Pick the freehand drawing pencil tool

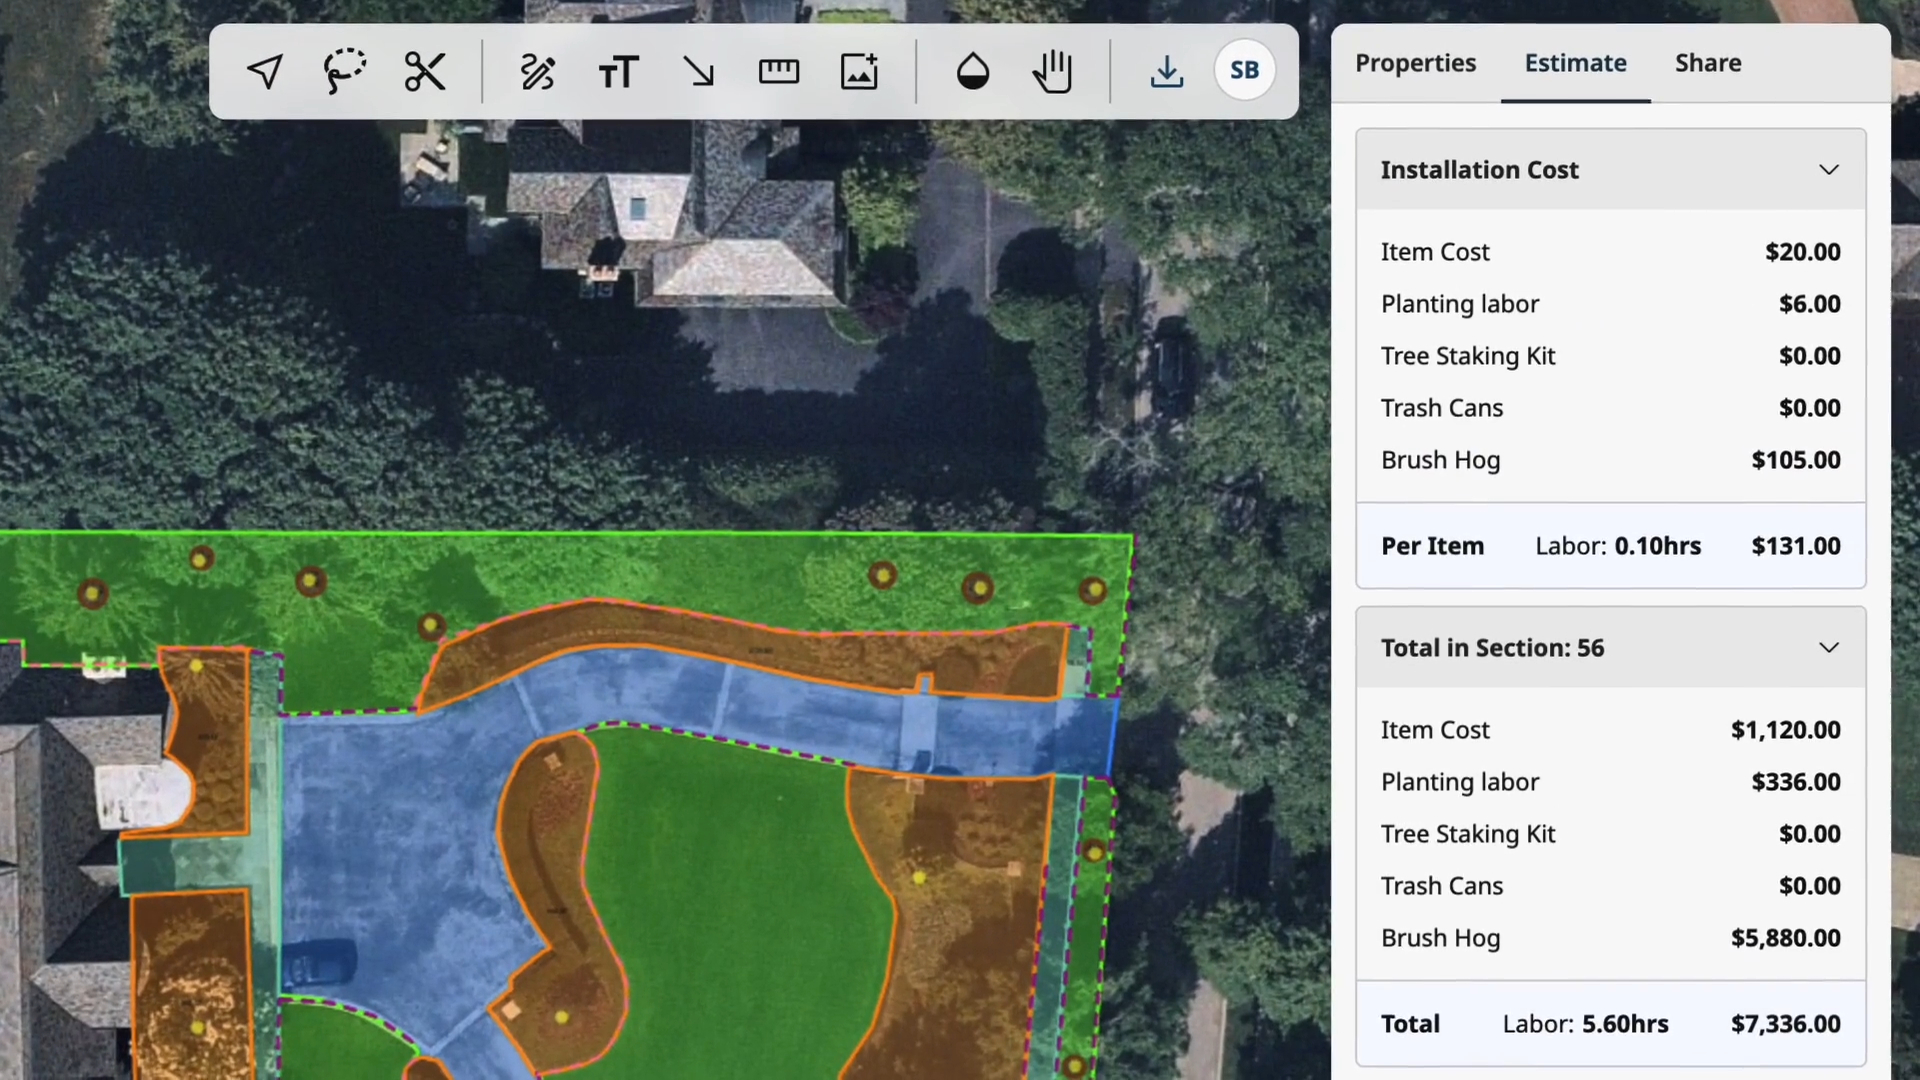(x=538, y=71)
